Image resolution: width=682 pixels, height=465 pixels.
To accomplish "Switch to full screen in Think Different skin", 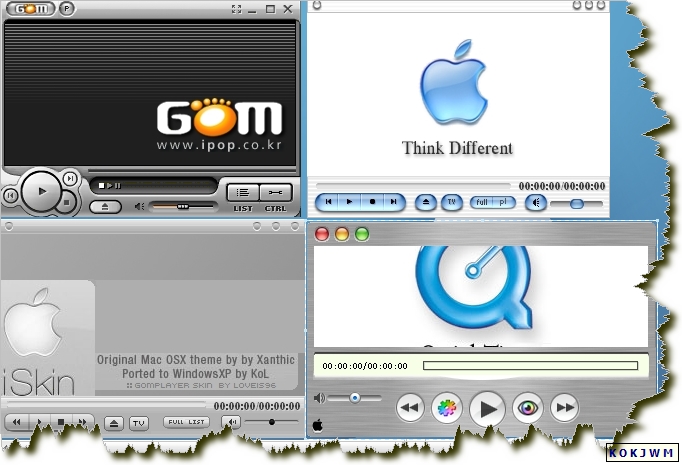I will (x=481, y=202).
